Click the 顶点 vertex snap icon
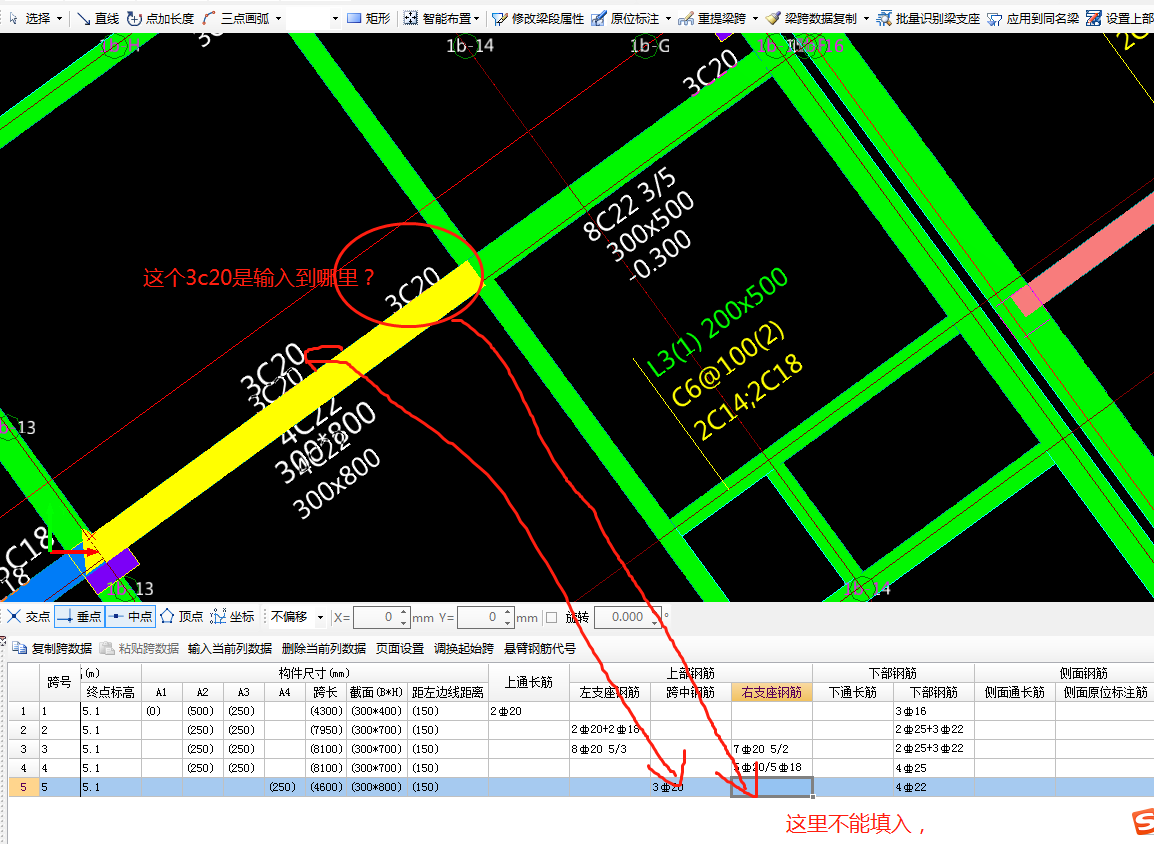 tap(167, 617)
